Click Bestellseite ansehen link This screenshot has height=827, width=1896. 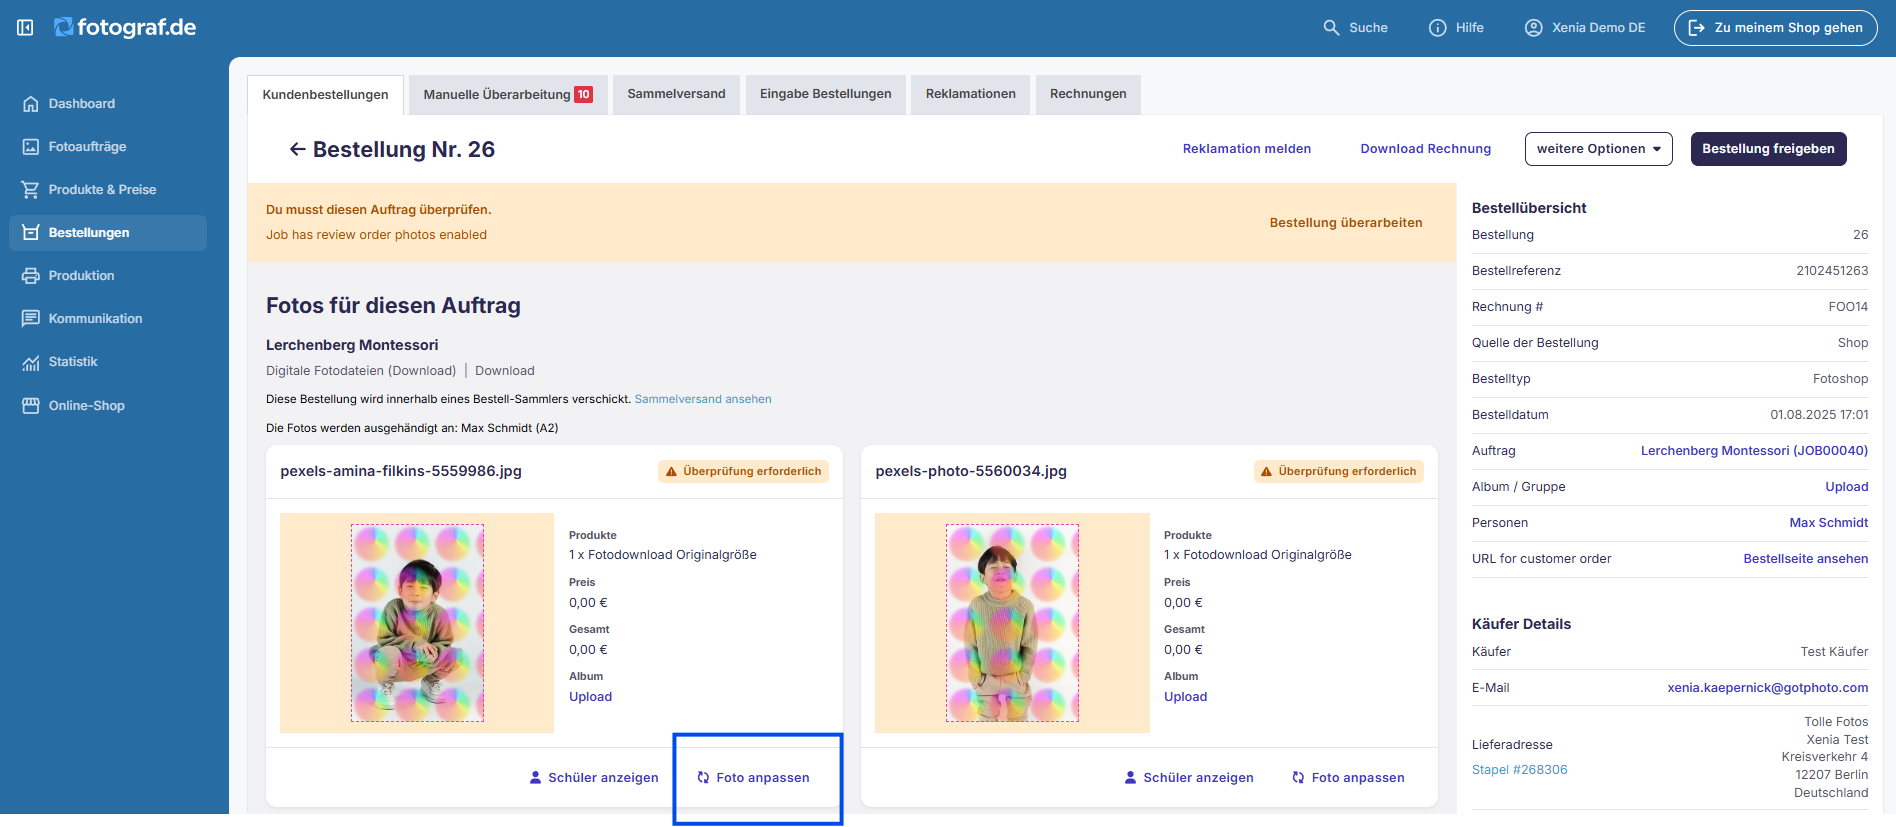click(1805, 559)
